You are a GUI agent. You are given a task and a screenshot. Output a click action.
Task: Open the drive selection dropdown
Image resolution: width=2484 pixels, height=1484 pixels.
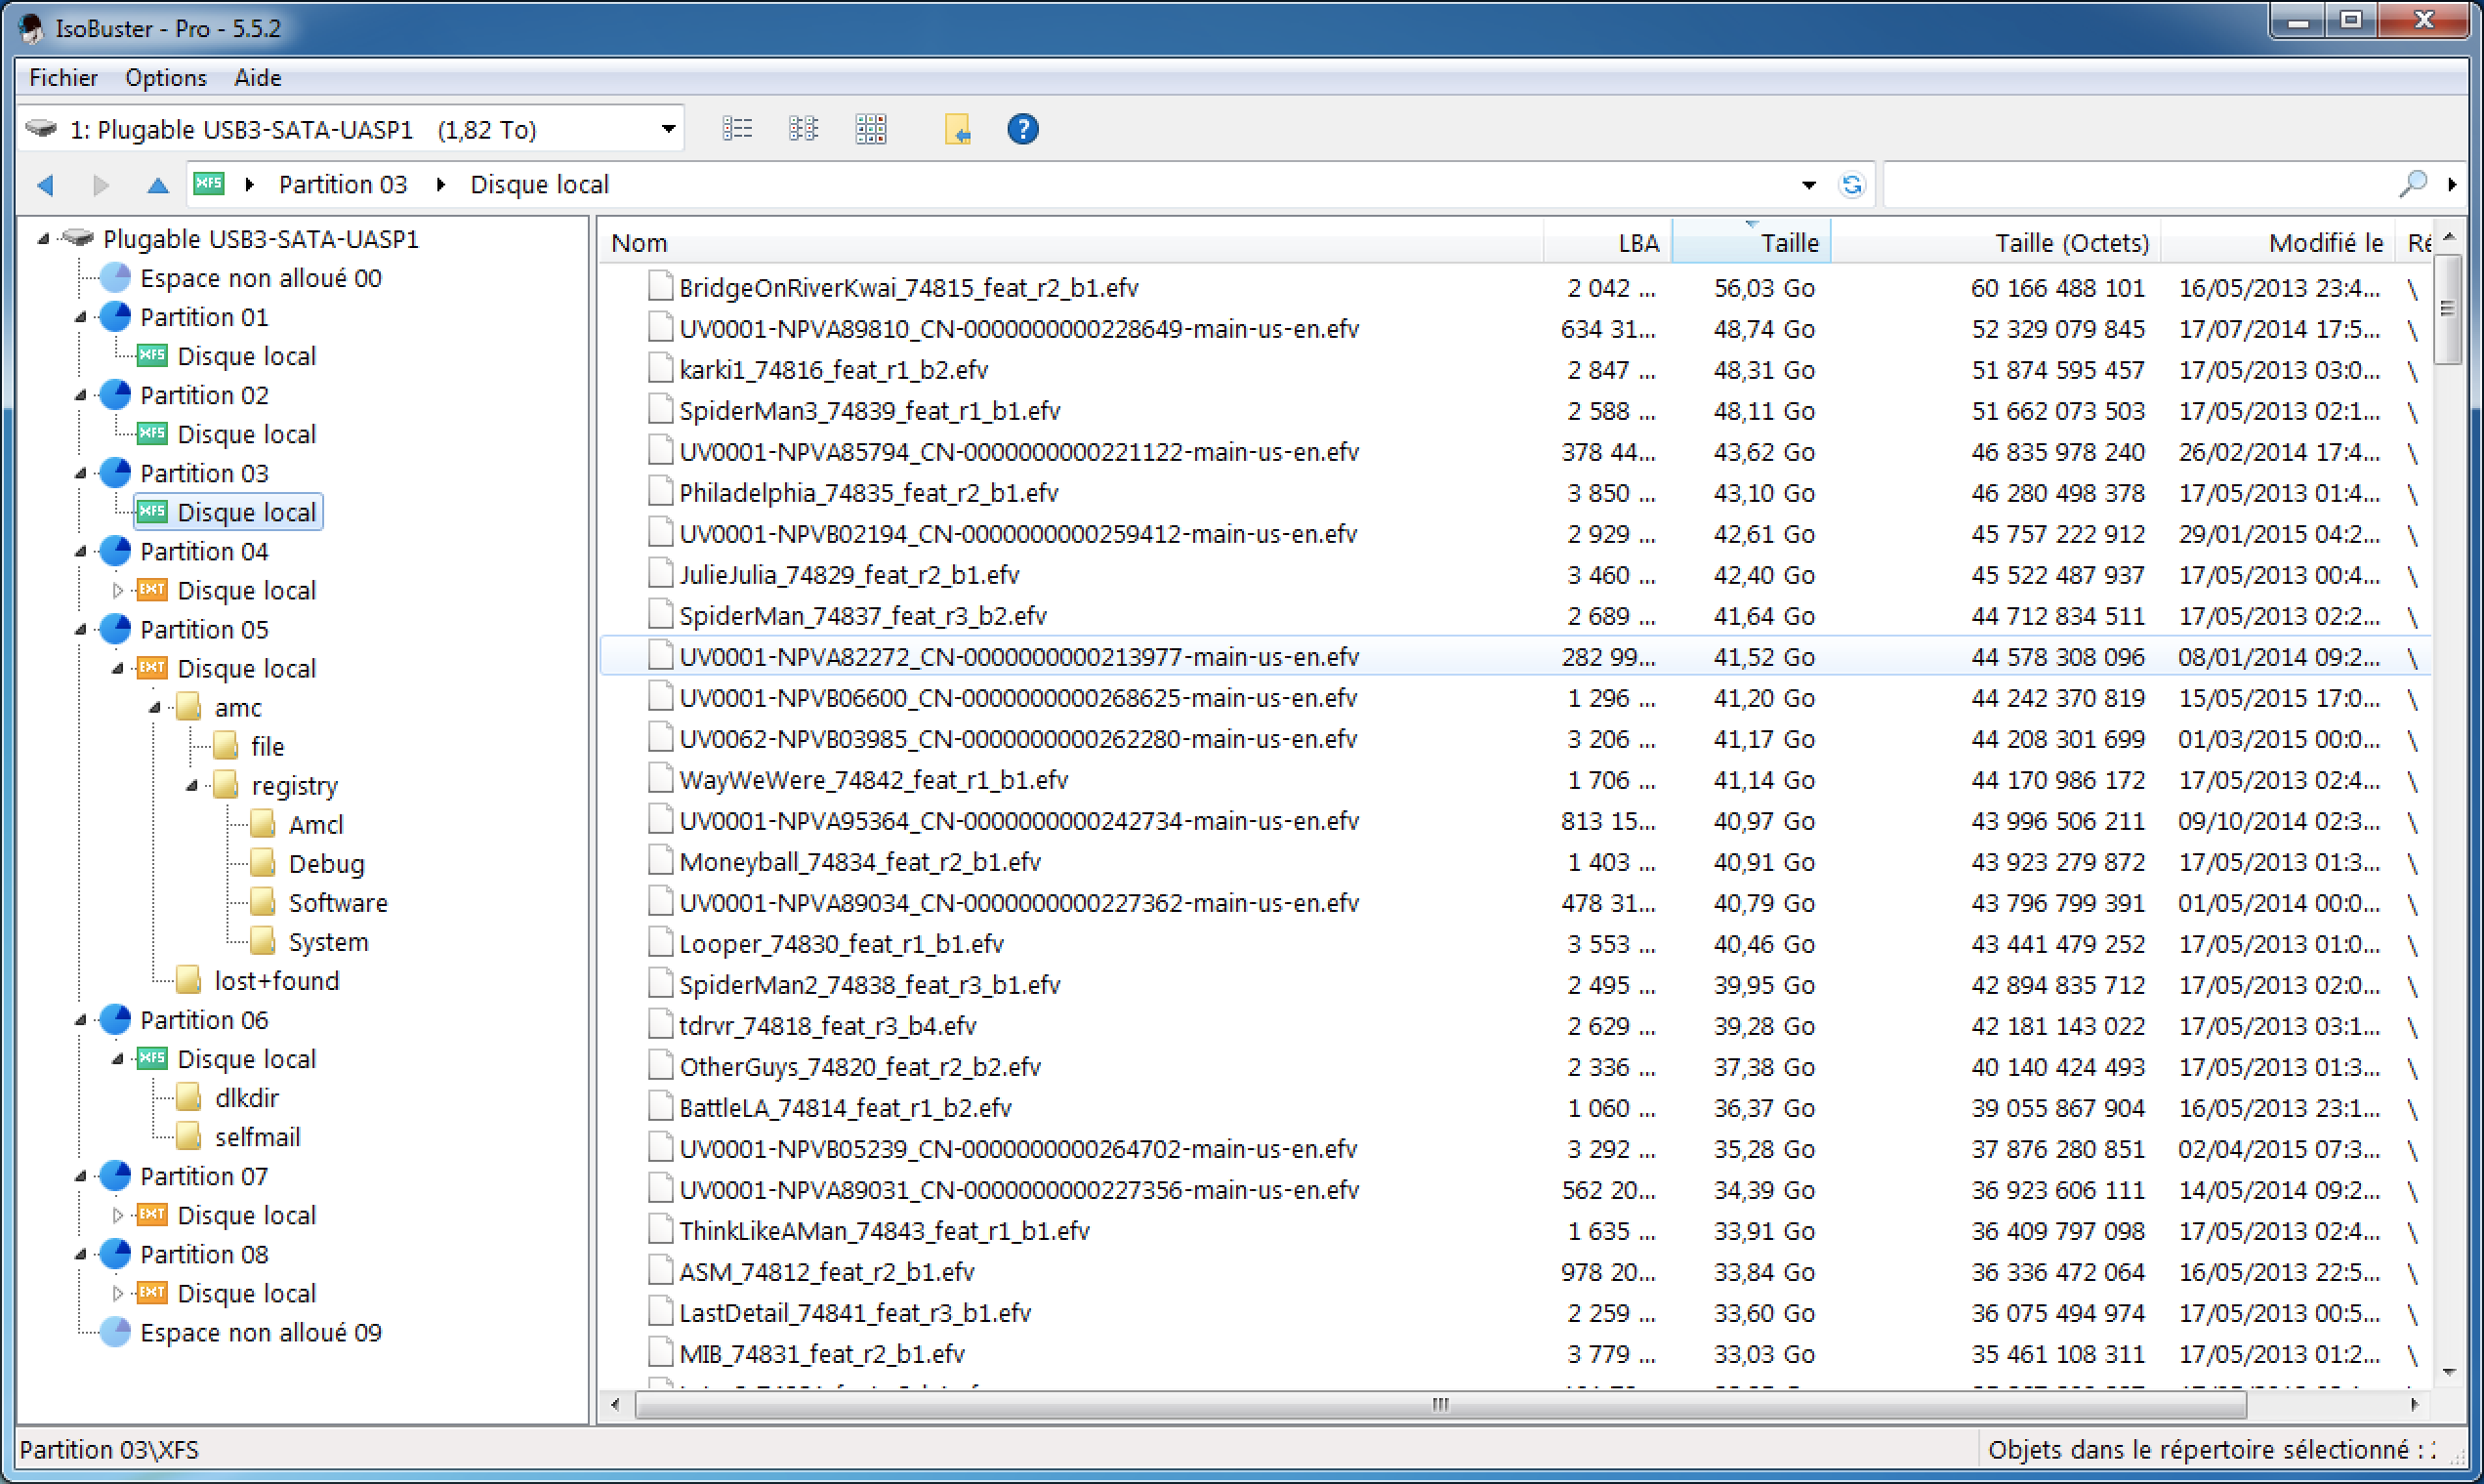click(668, 129)
